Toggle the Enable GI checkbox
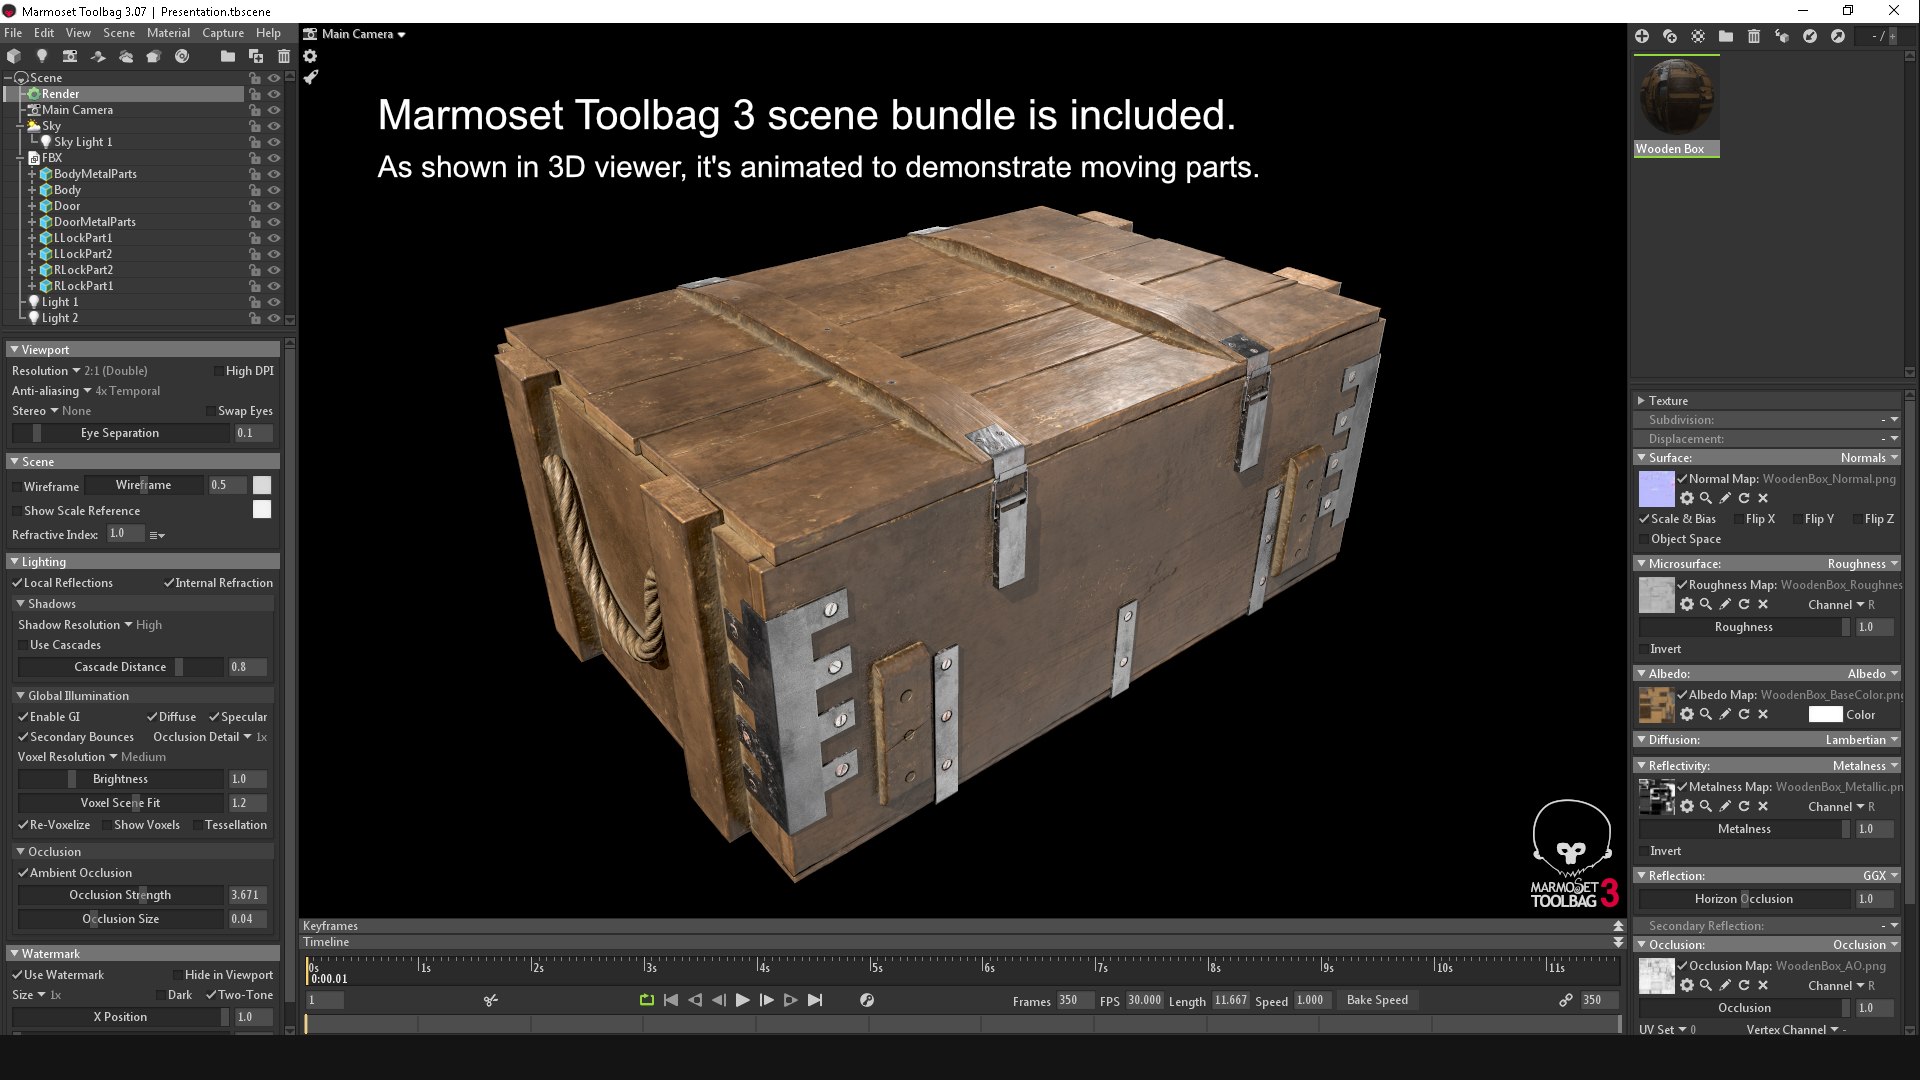Screen dimensions: 1920x1080 [23, 717]
